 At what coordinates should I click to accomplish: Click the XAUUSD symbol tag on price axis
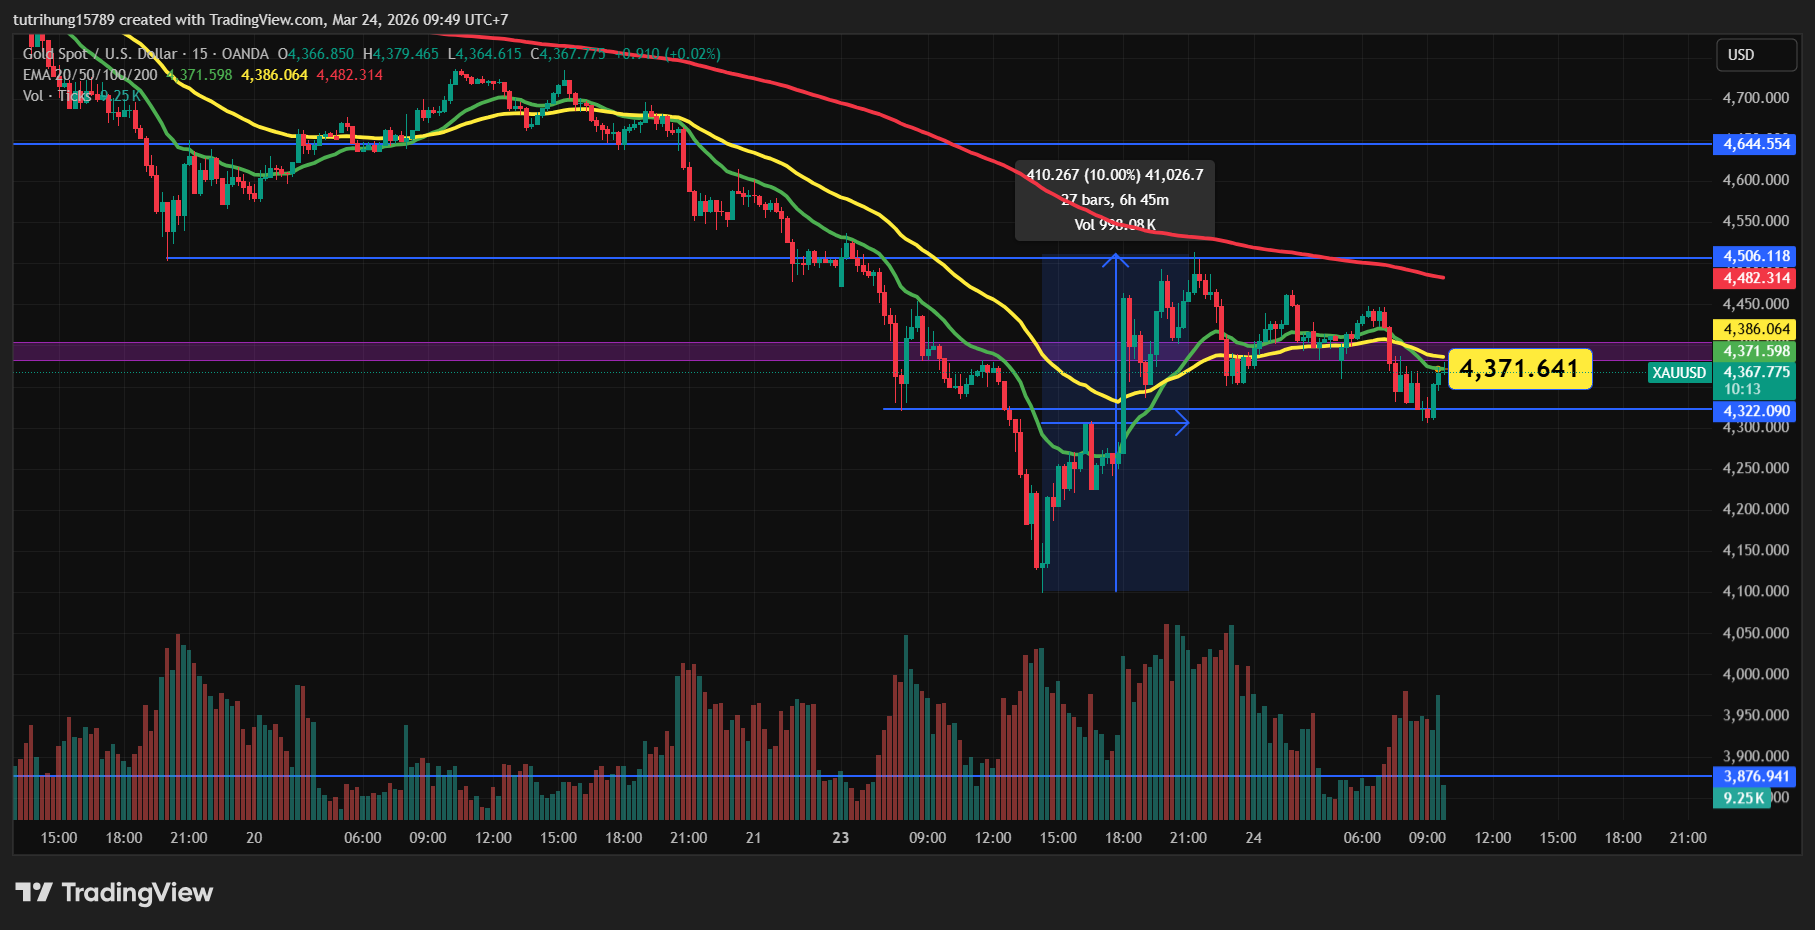[1678, 373]
